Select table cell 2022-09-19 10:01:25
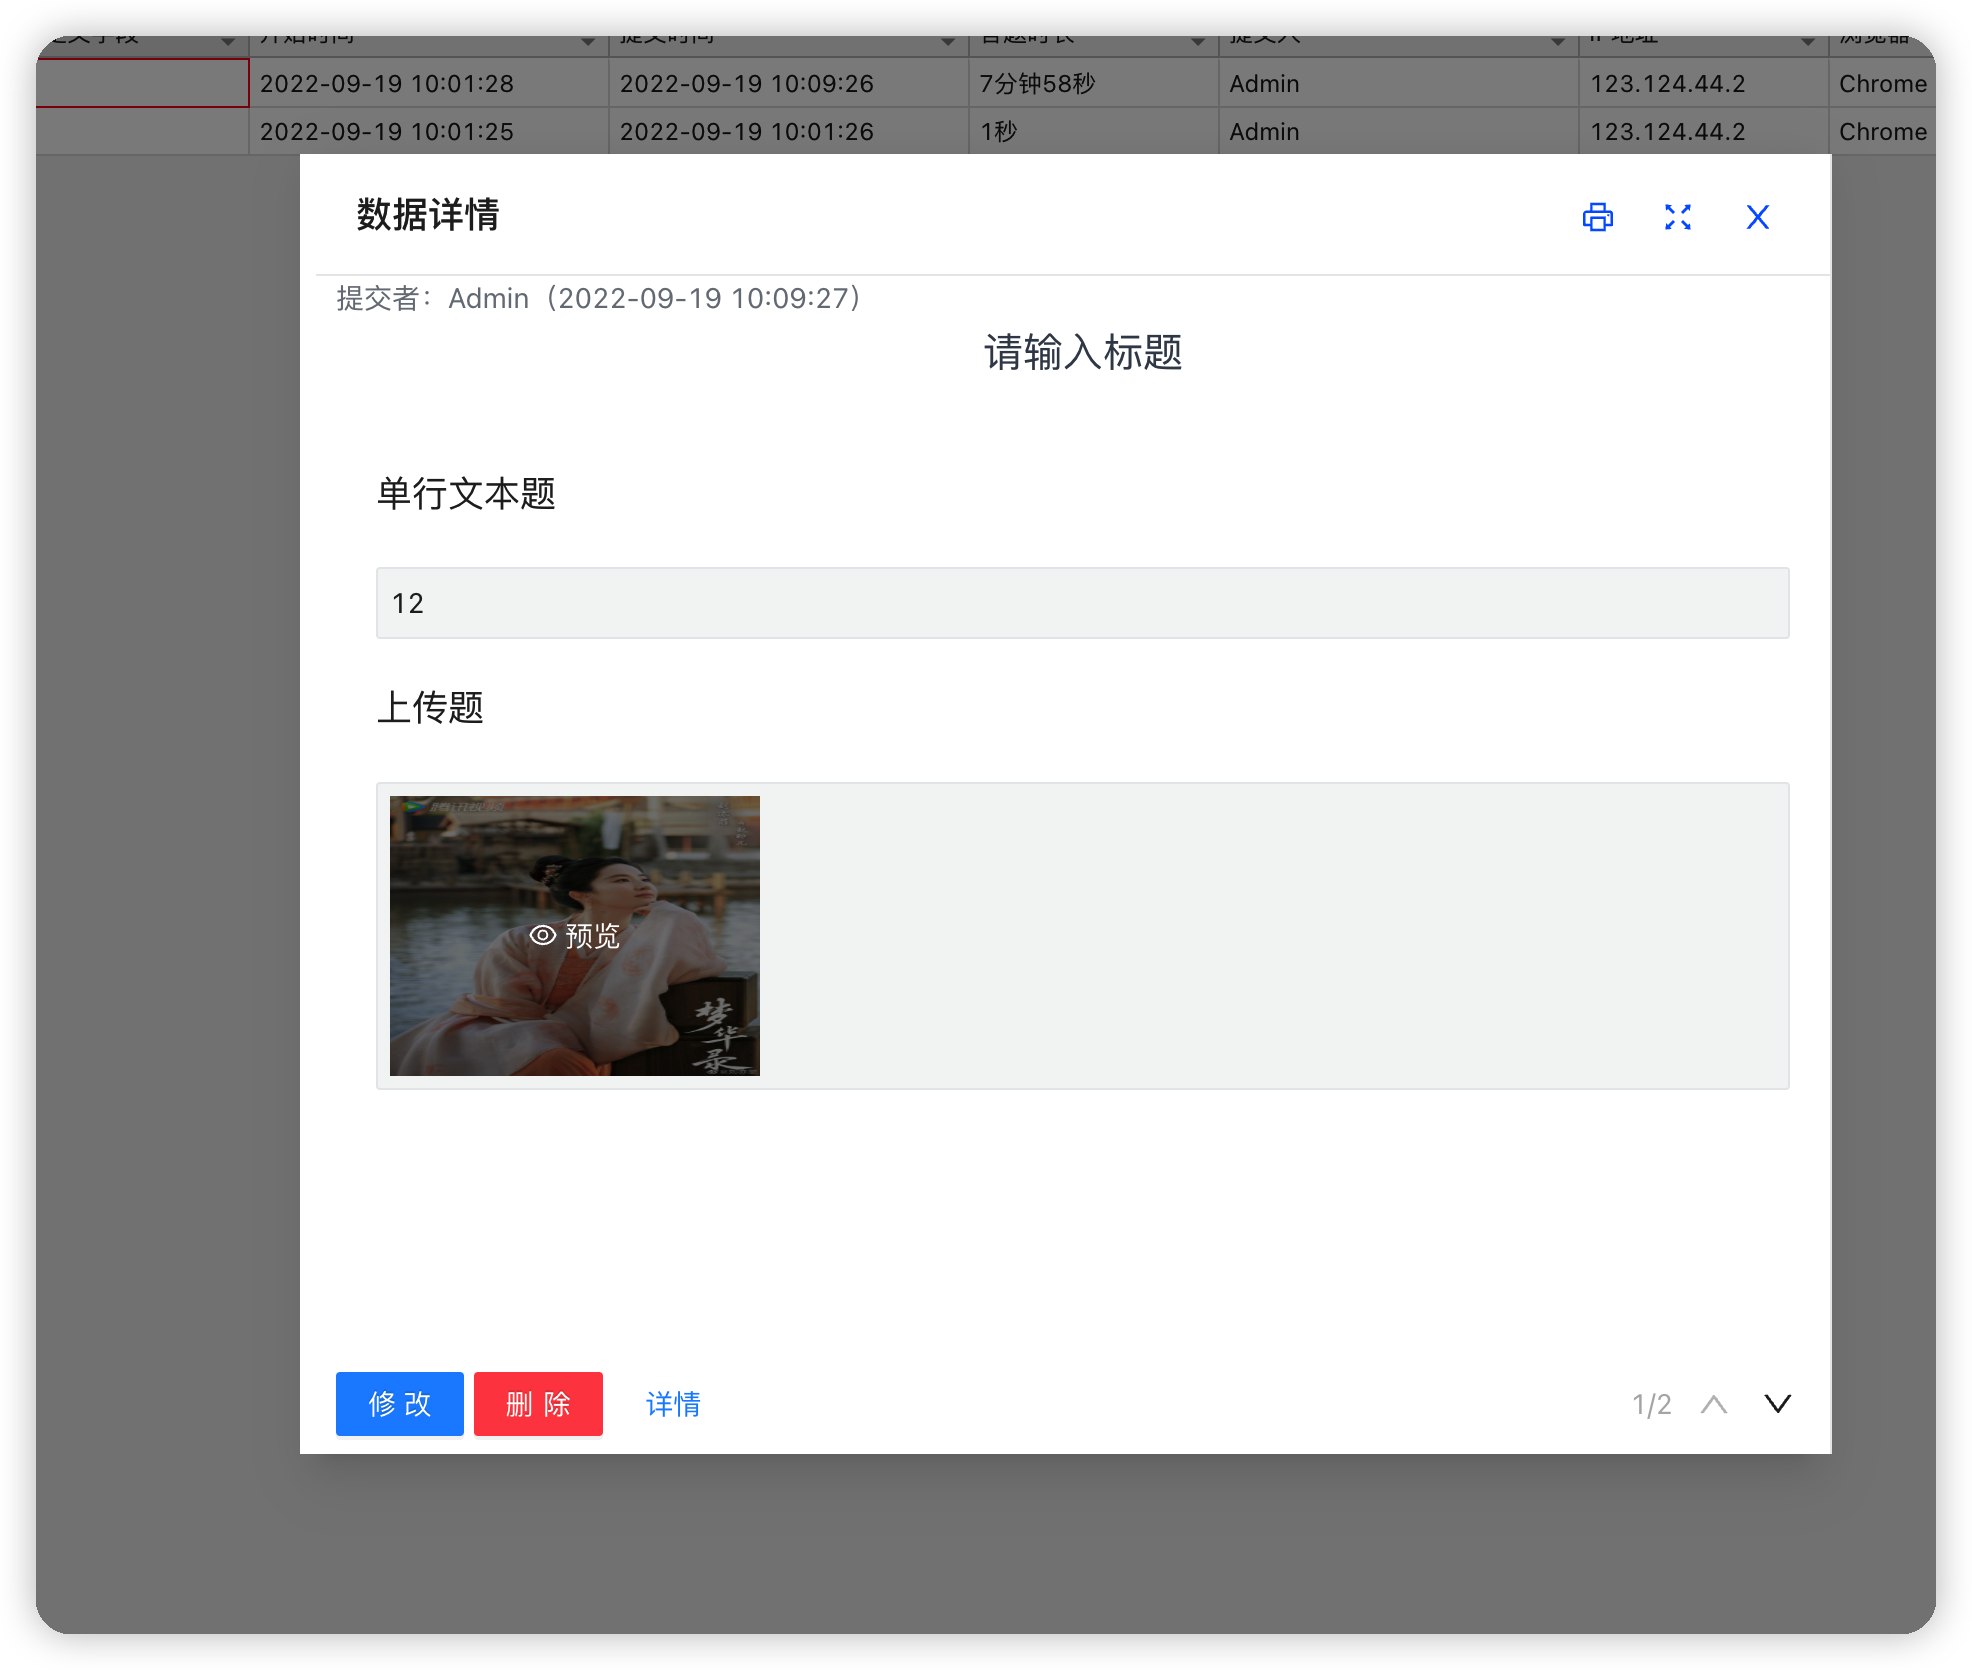 pyautogui.click(x=429, y=131)
